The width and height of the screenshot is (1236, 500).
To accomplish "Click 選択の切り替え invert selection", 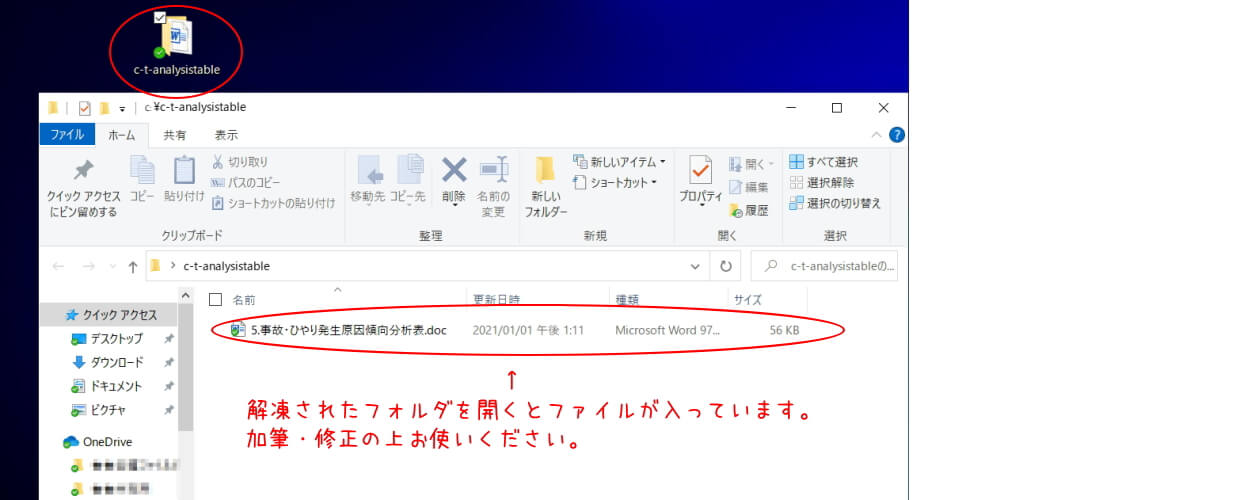I will pos(835,203).
